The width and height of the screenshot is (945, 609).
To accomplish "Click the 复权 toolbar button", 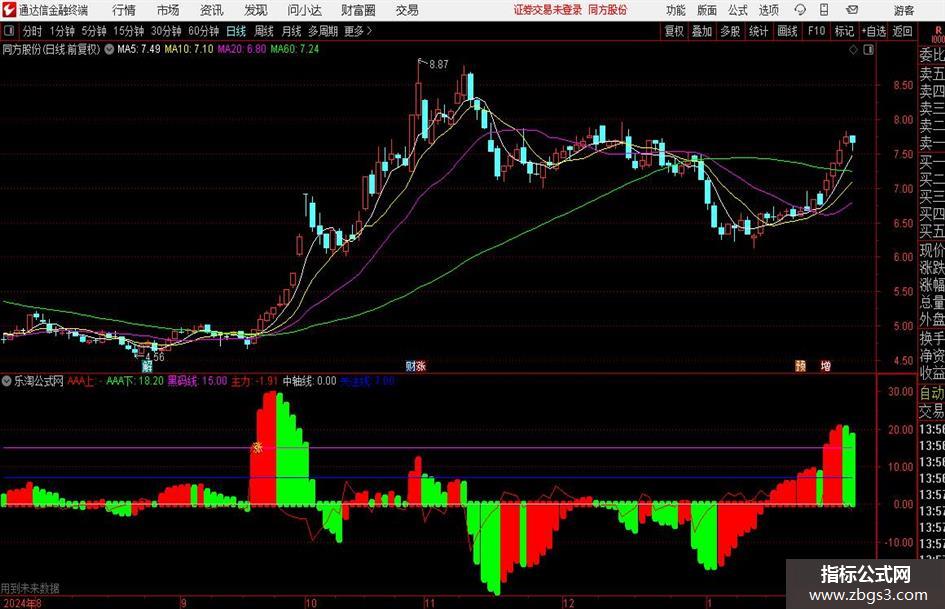I will pos(674,31).
